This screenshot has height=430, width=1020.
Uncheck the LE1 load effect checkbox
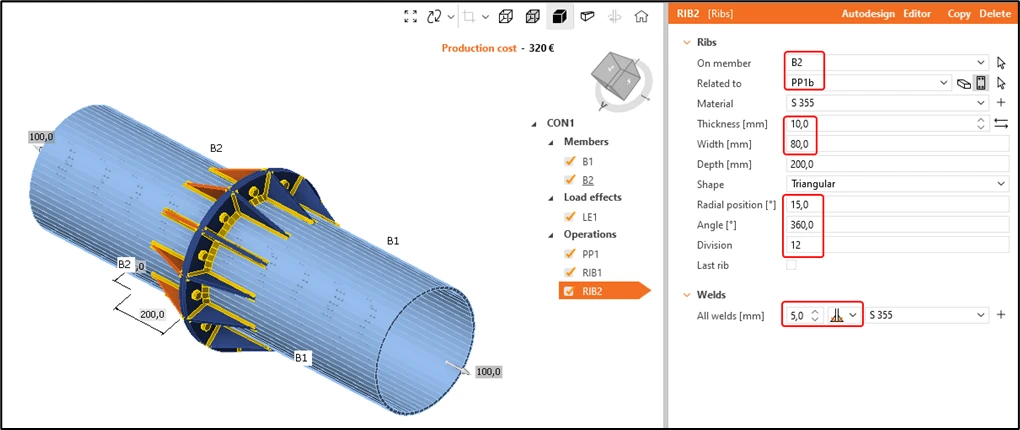pyautogui.click(x=569, y=217)
